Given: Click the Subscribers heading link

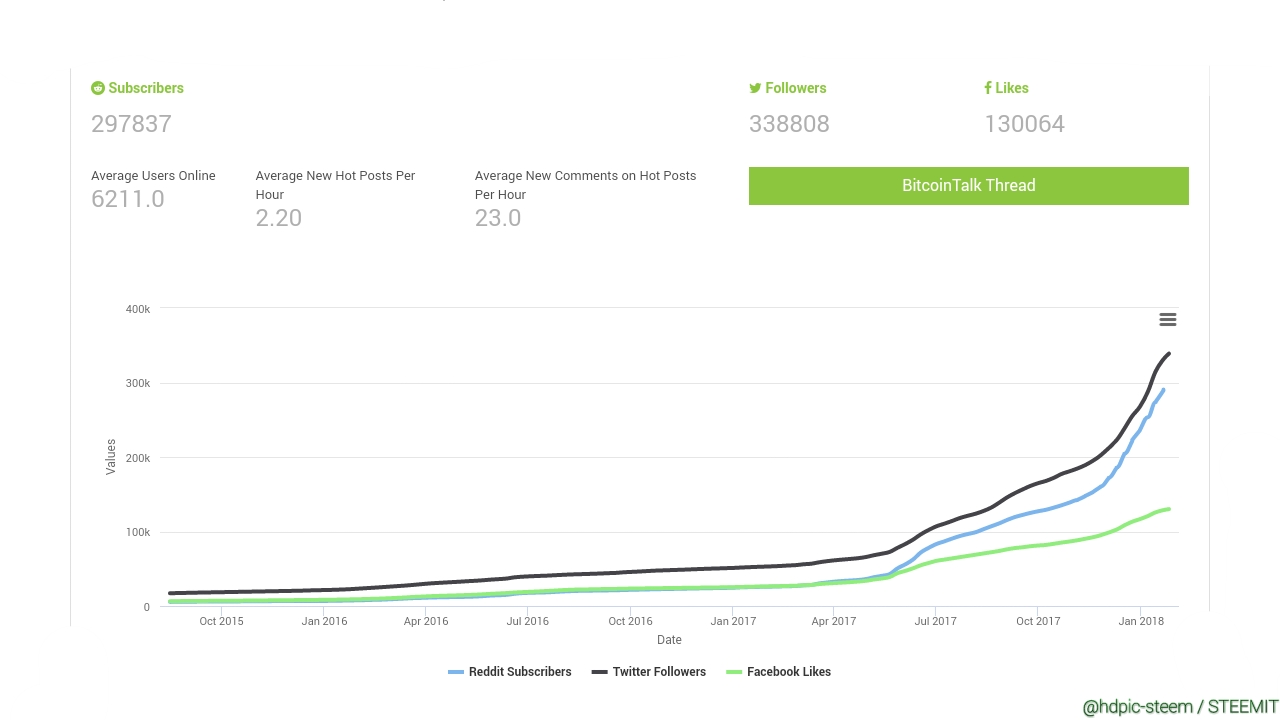Looking at the screenshot, I should tap(146, 88).
